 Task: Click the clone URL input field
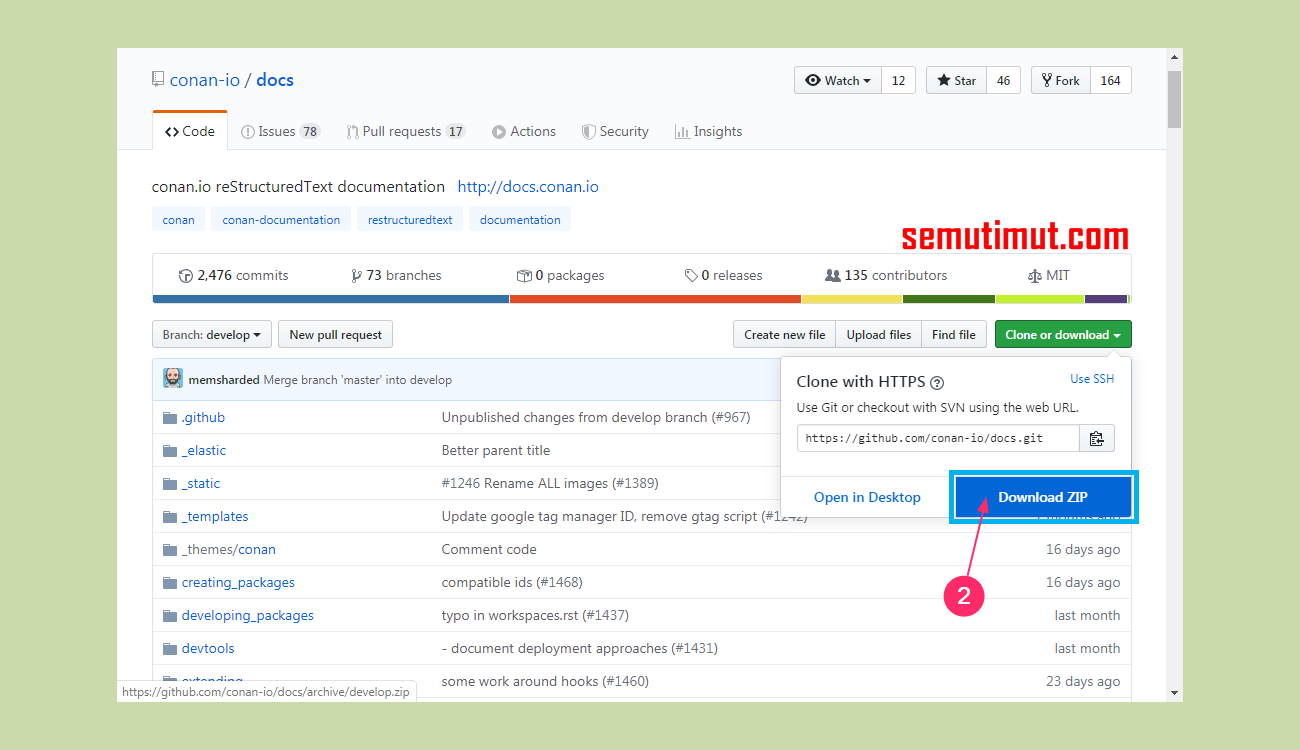[x=938, y=438]
